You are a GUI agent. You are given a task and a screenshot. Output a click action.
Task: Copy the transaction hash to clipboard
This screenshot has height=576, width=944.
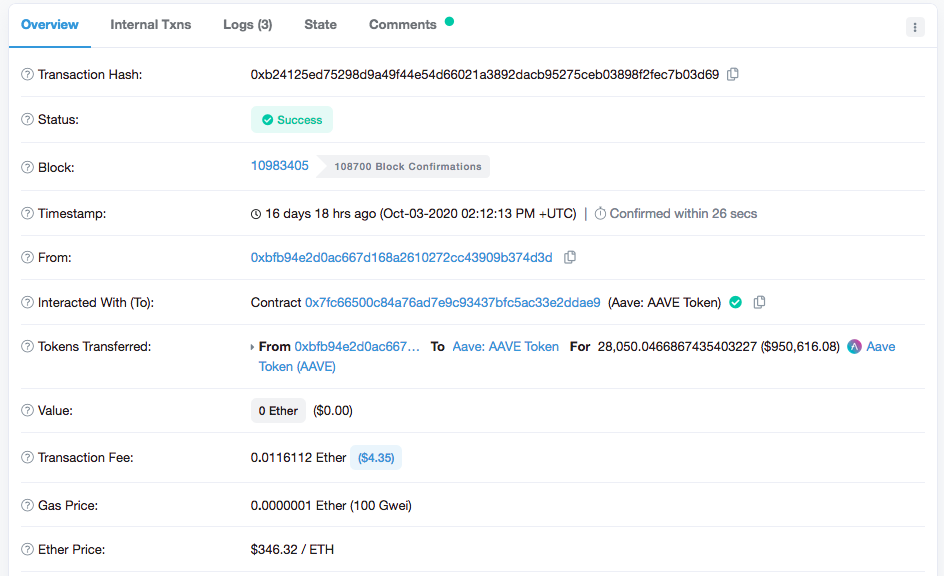point(733,74)
